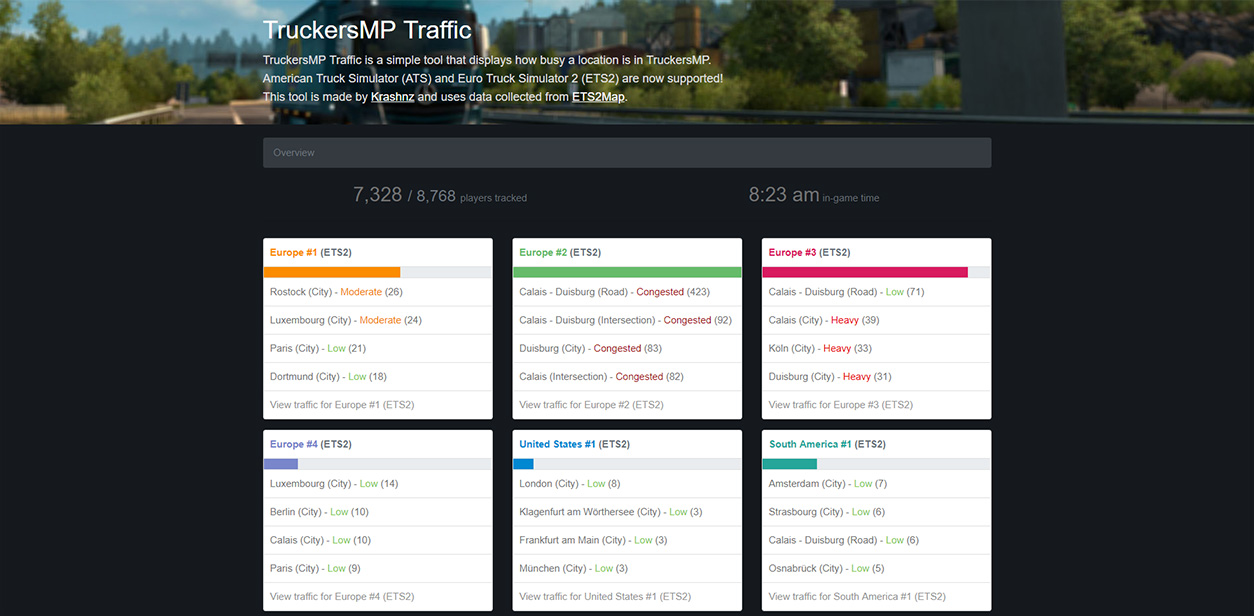Image resolution: width=1254 pixels, height=616 pixels.
Task: Select Luxembourg (City) Low (14) row
Action: [x=378, y=483]
